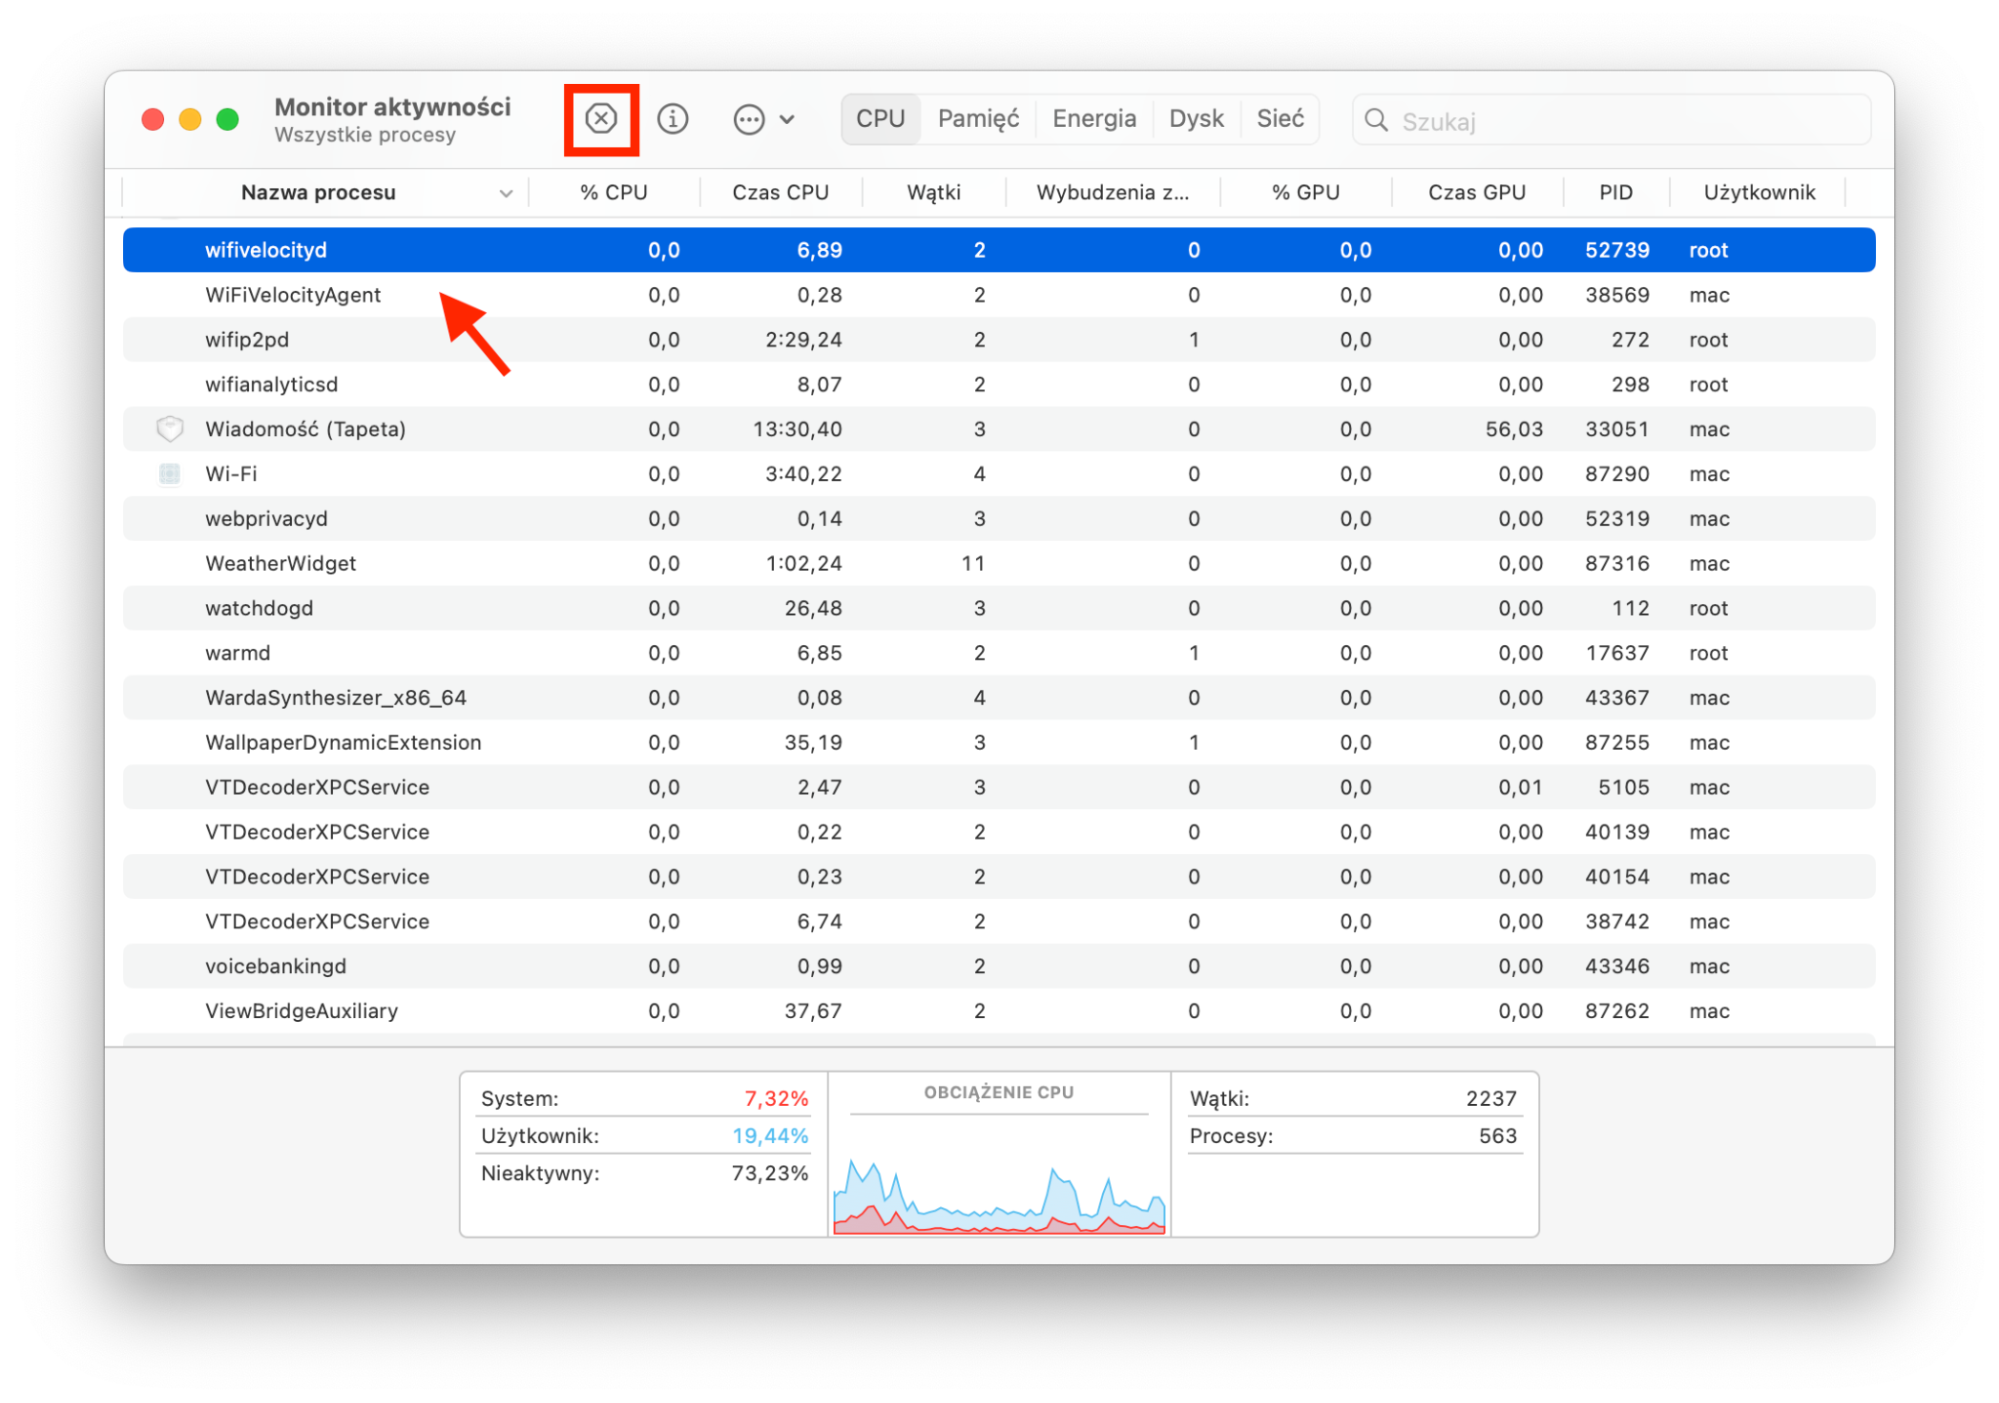
Task: Sort by % CPU column
Action: tap(614, 193)
